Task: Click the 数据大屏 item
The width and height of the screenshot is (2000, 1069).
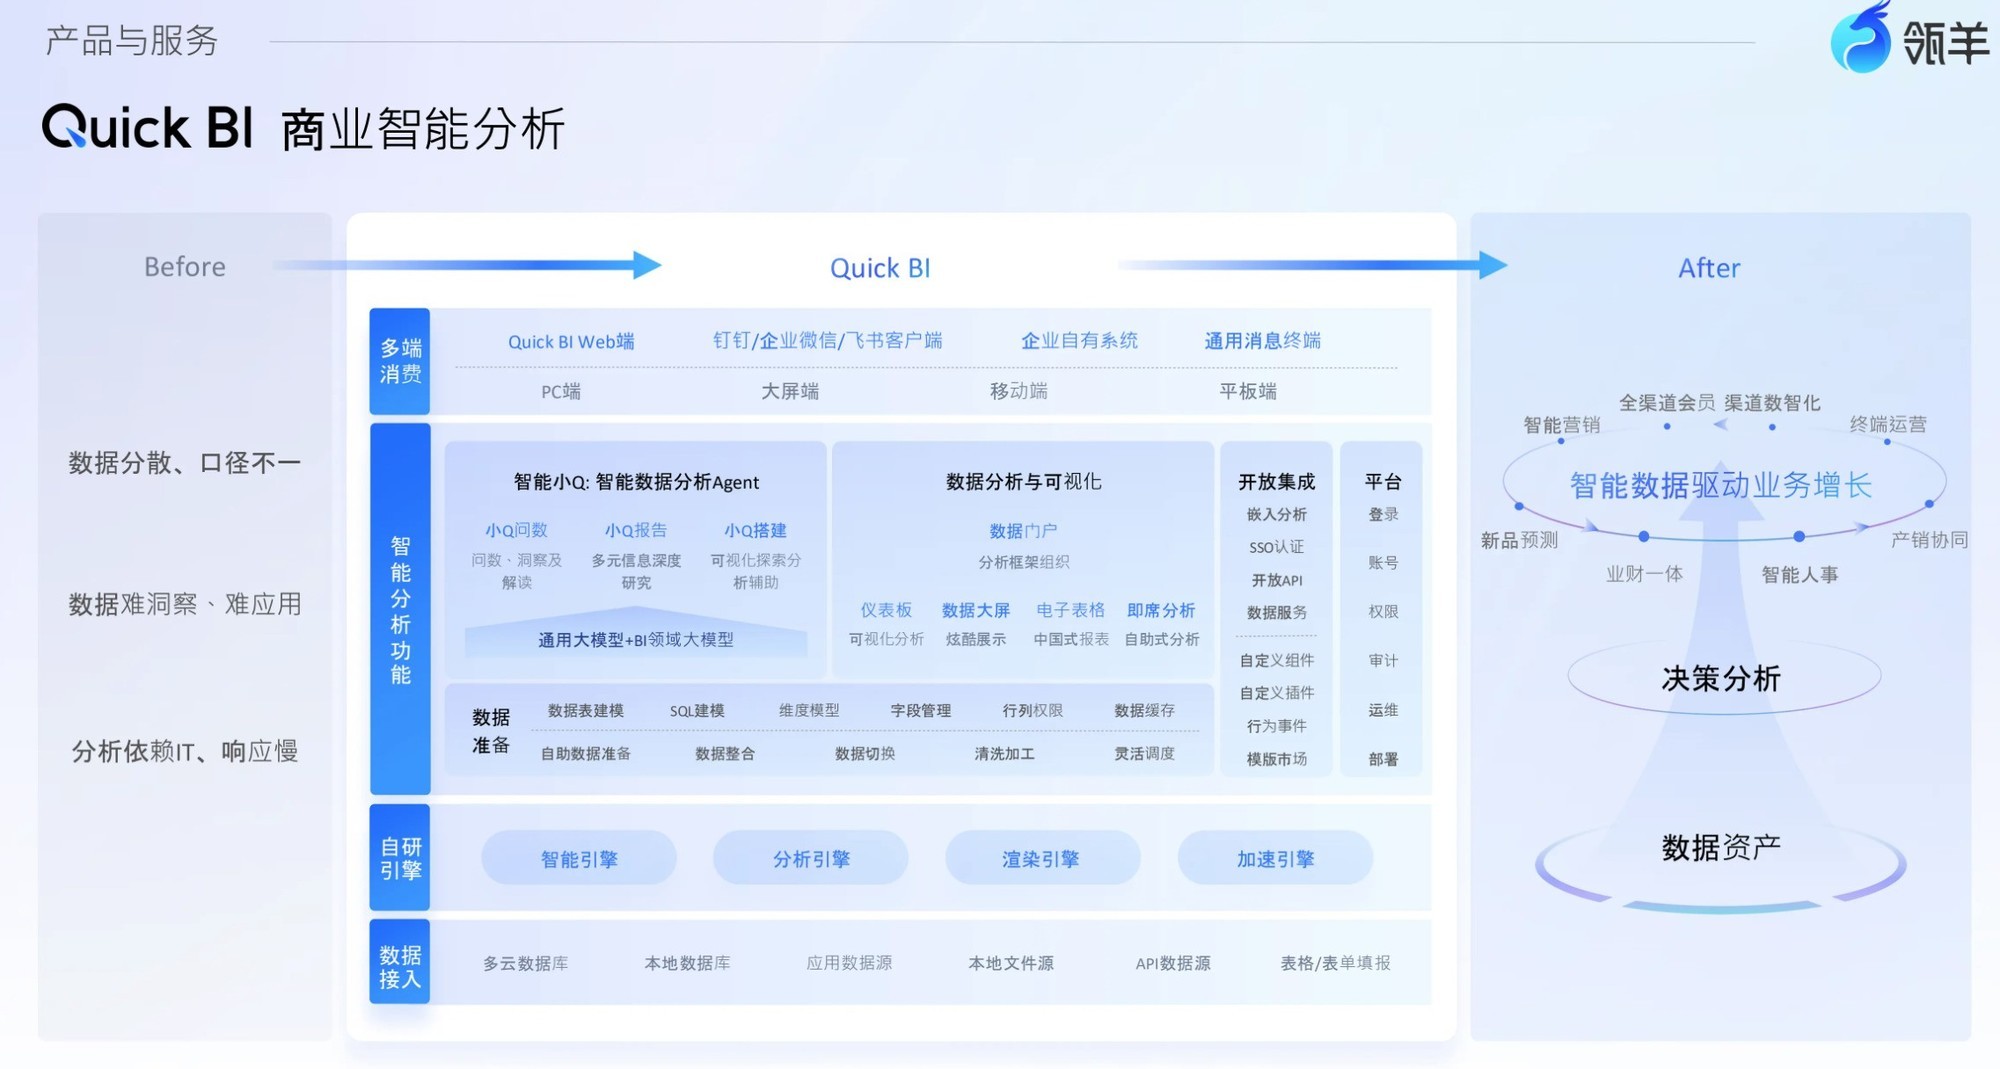Action: coord(976,609)
